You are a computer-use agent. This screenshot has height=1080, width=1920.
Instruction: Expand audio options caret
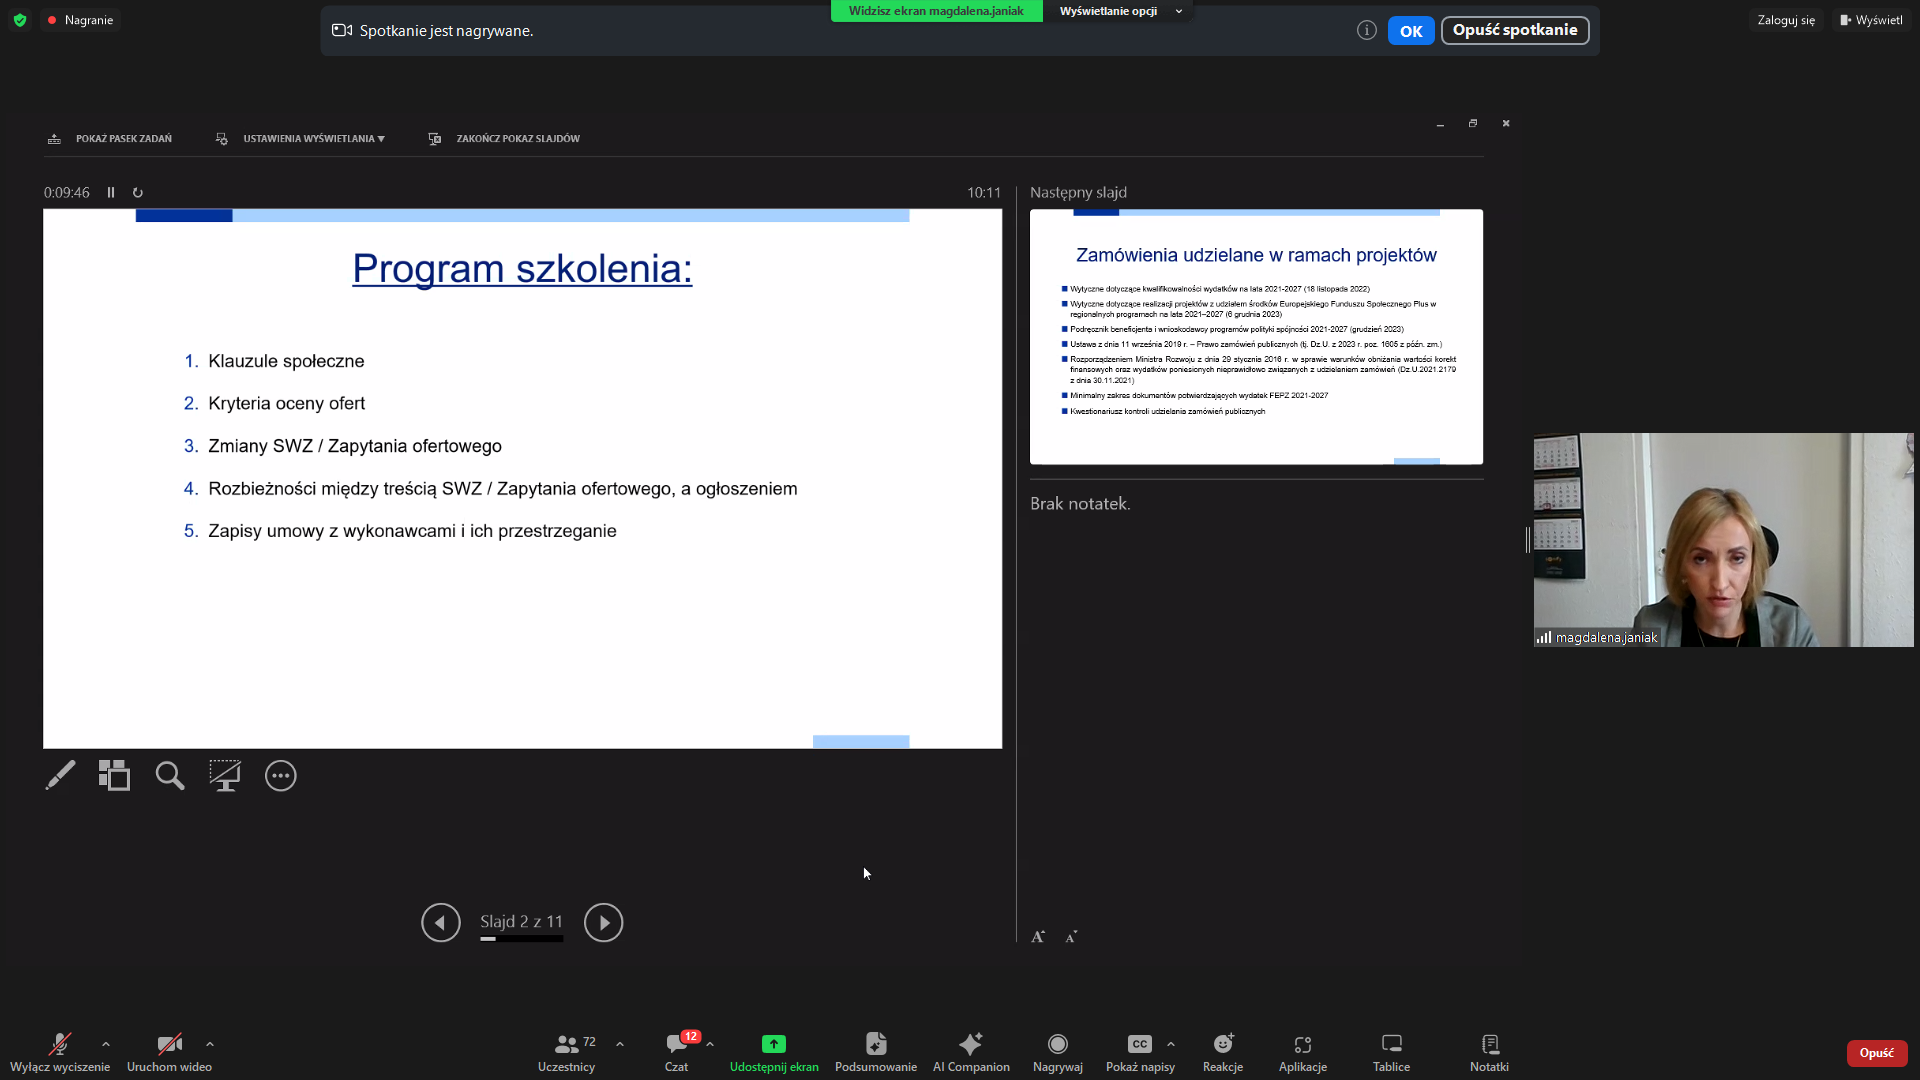point(106,1044)
